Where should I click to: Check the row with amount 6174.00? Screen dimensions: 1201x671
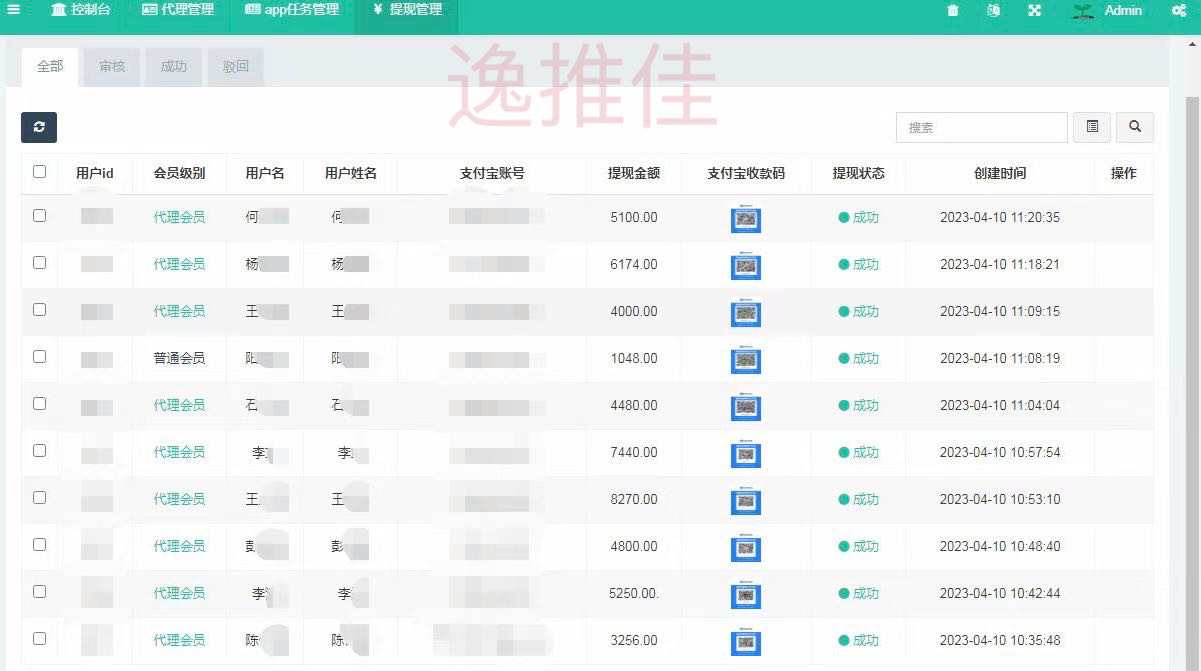point(39,263)
